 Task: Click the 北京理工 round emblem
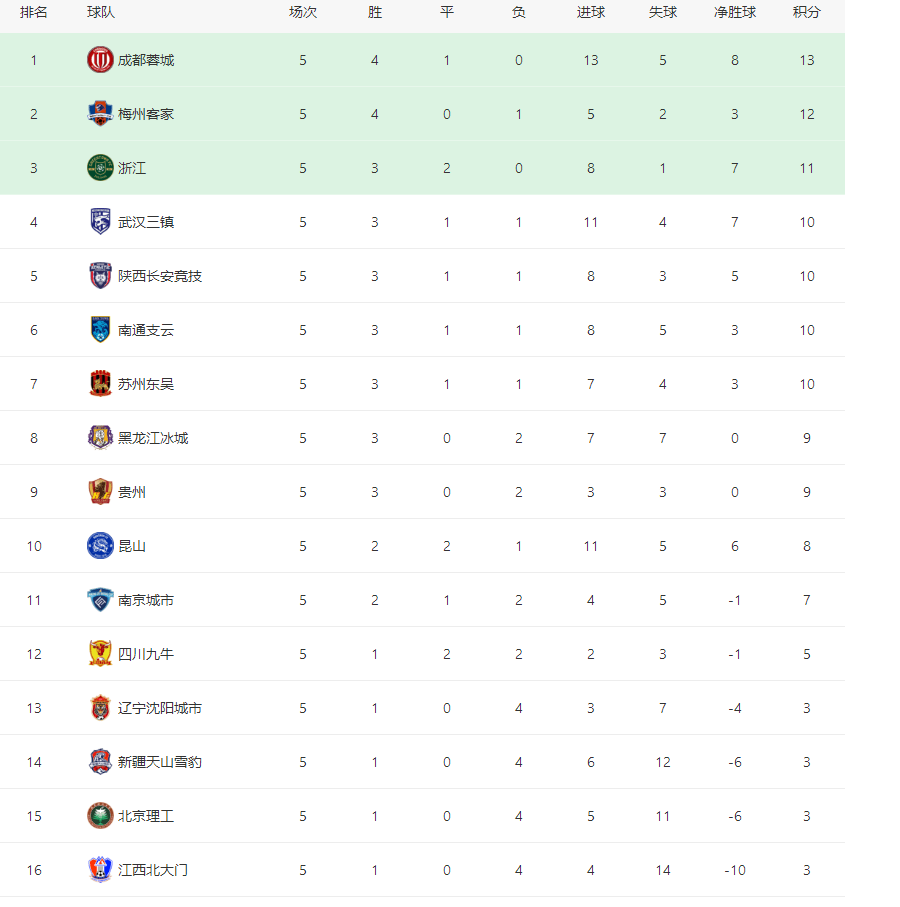(100, 816)
